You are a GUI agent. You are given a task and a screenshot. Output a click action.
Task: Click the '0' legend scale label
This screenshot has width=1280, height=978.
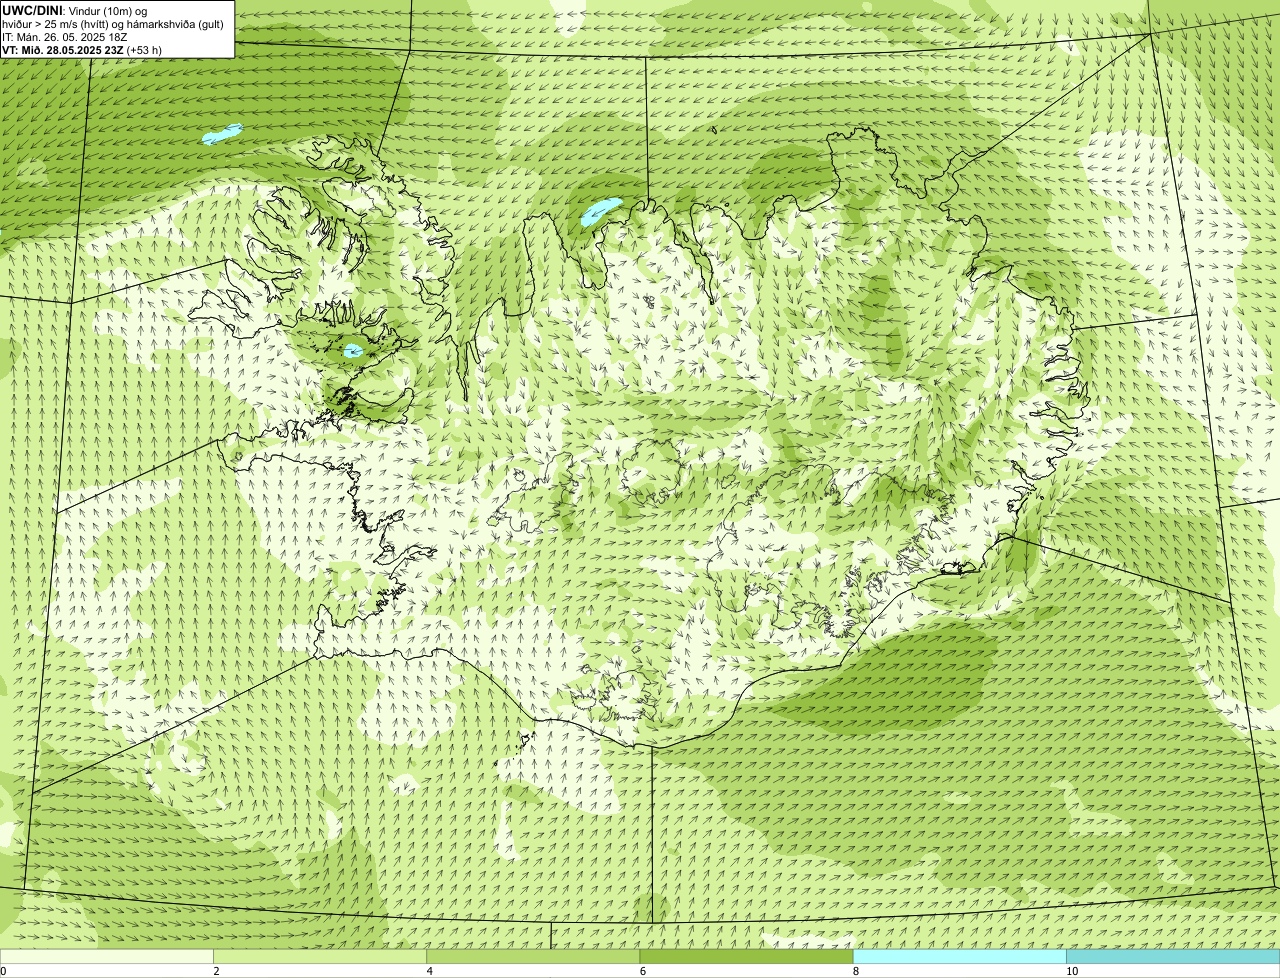coord(3,971)
